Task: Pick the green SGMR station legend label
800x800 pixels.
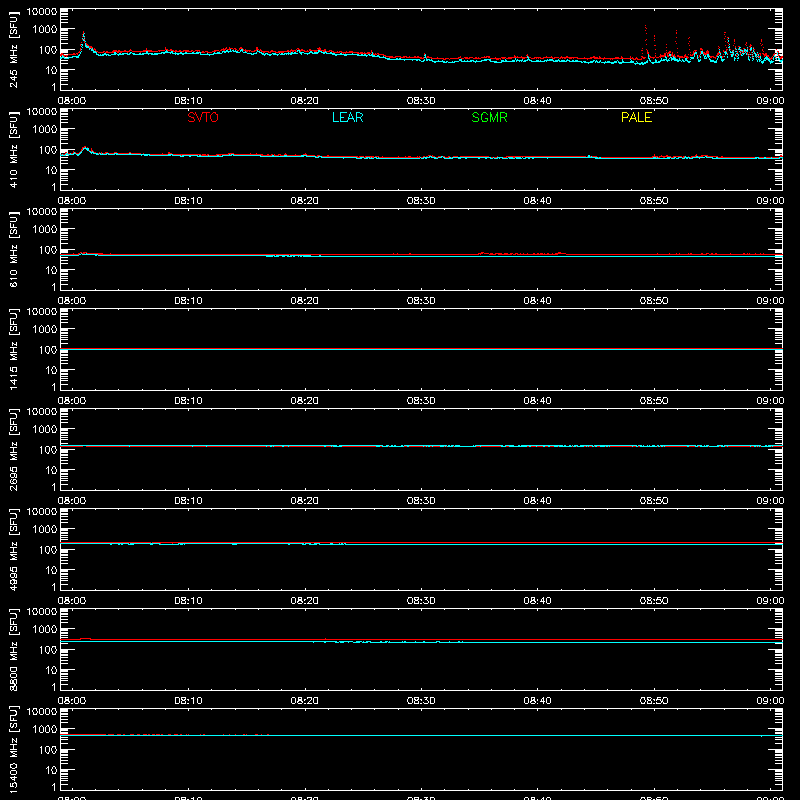Action: point(489,117)
